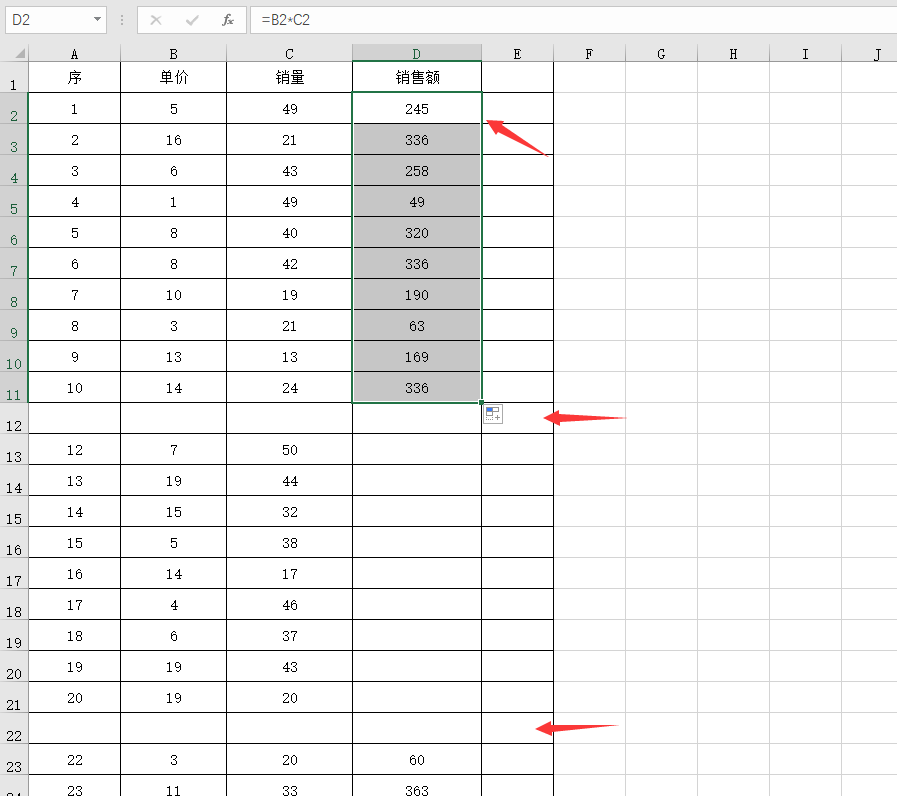Select row 12 header
The width and height of the screenshot is (897, 796).
tap(14, 418)
